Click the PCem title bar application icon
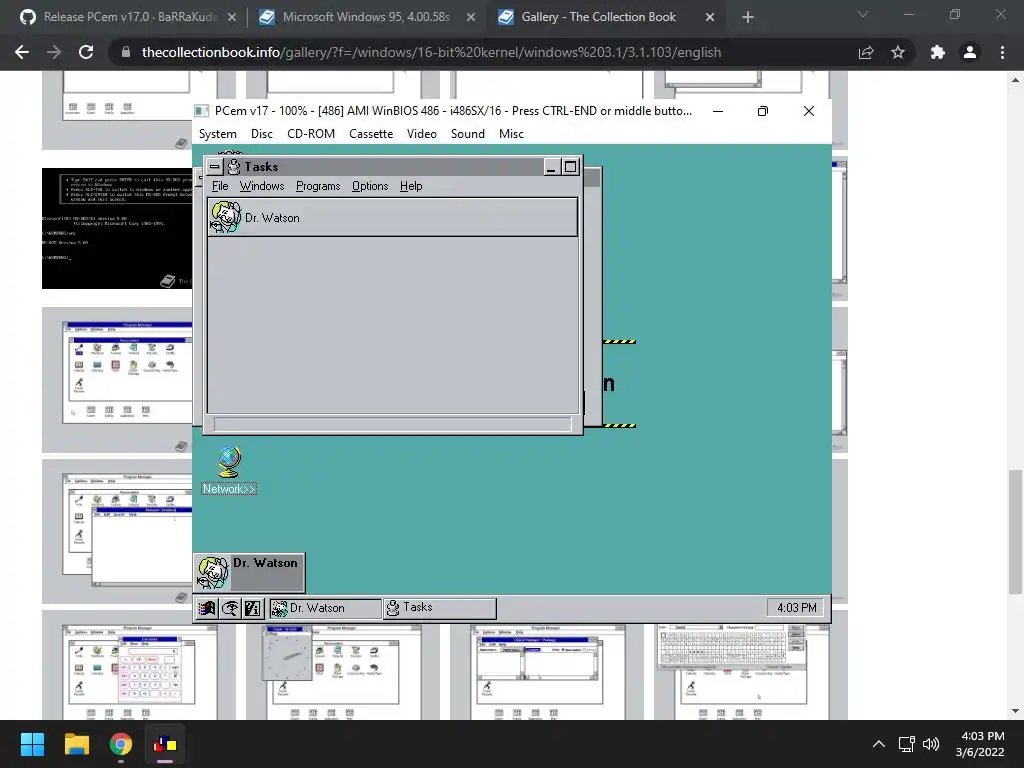Screen dimensions: 1024x768 click(x=202, y=111)
